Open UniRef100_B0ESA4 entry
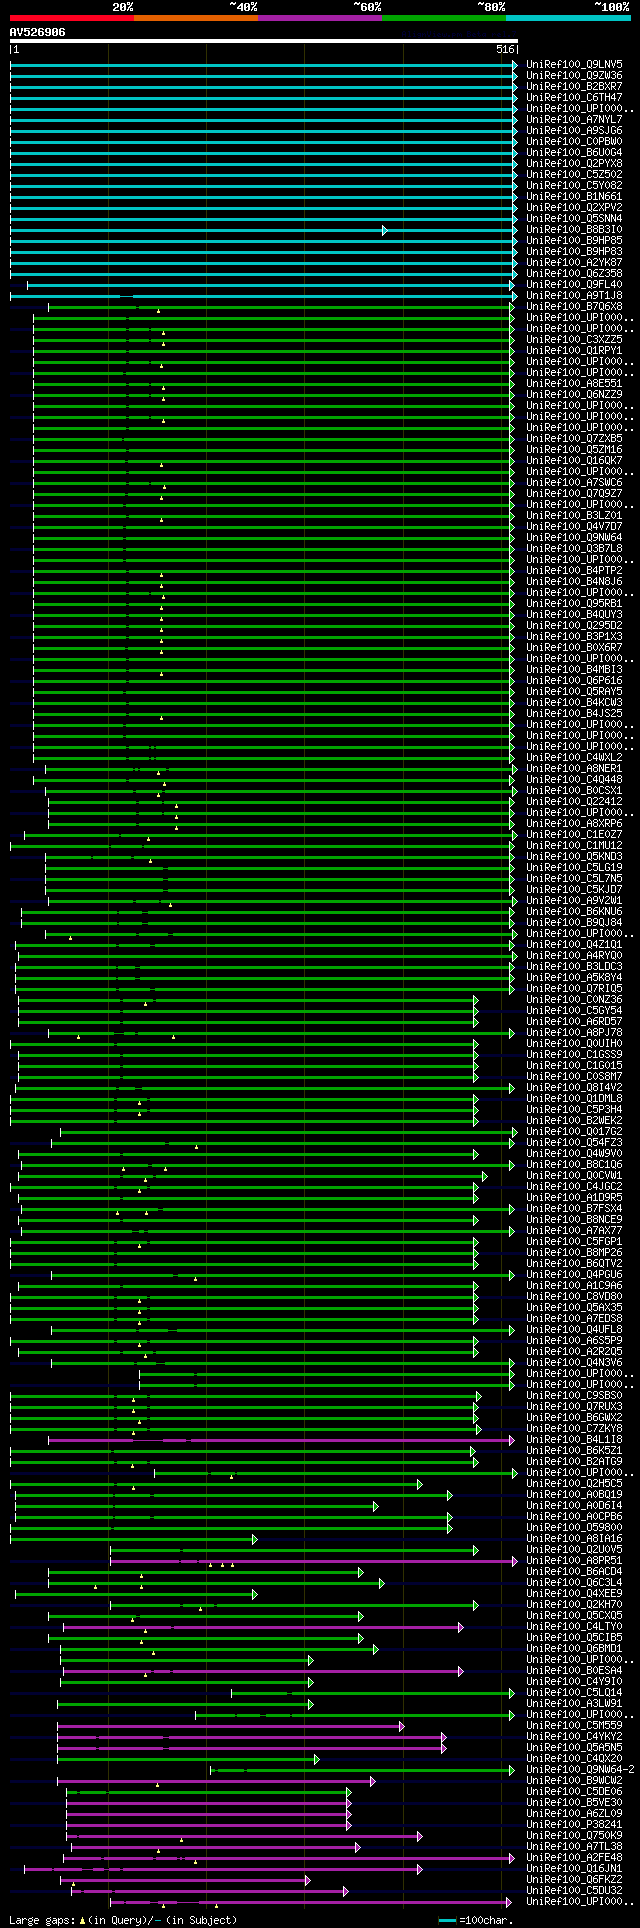This screenshot has width=640, height=1928. click(573, 1670)
